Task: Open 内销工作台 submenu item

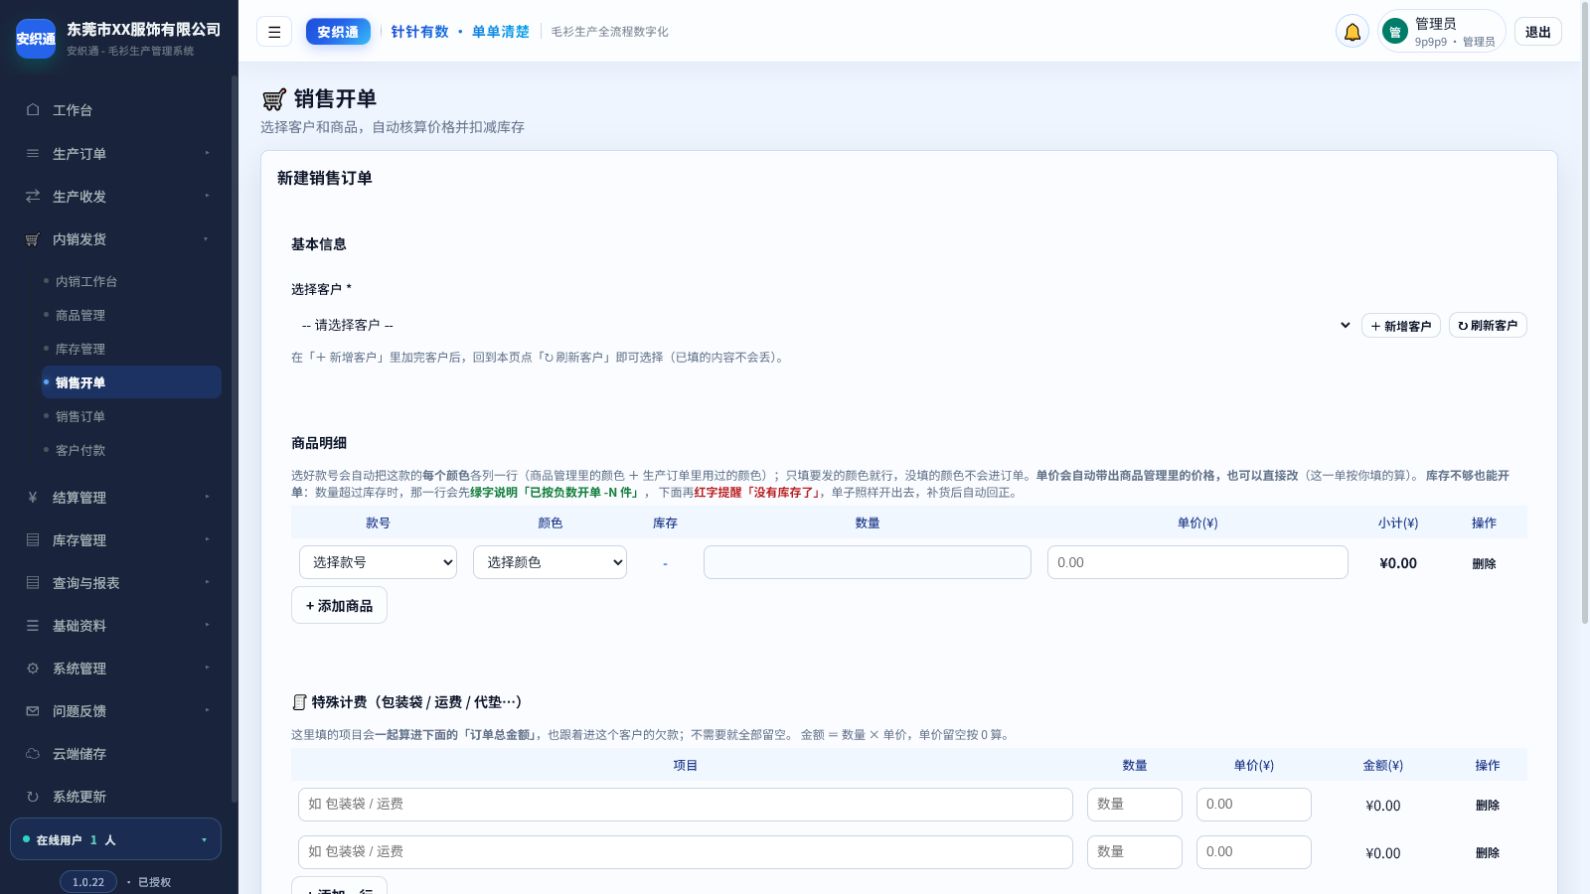Action: point(131,282)
